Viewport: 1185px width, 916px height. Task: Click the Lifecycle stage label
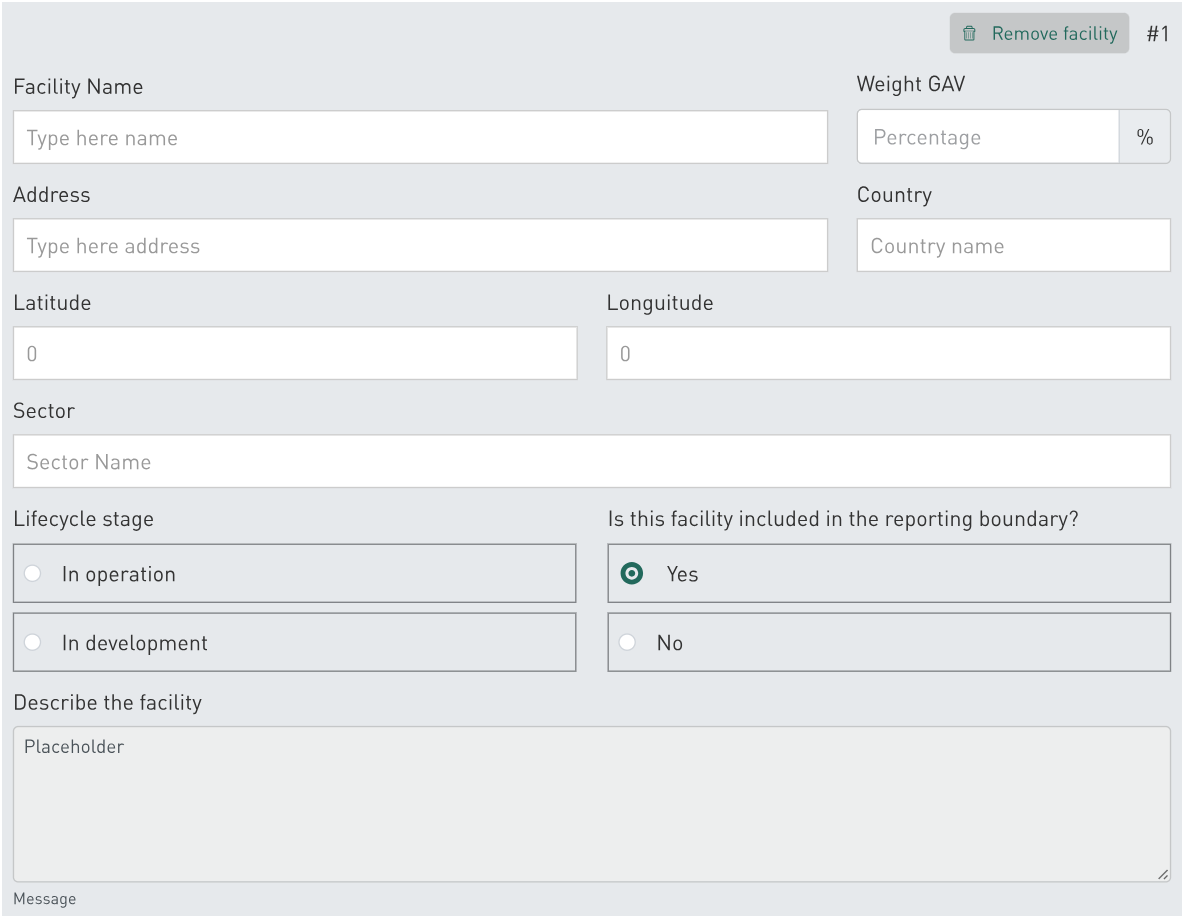point(84,519)
